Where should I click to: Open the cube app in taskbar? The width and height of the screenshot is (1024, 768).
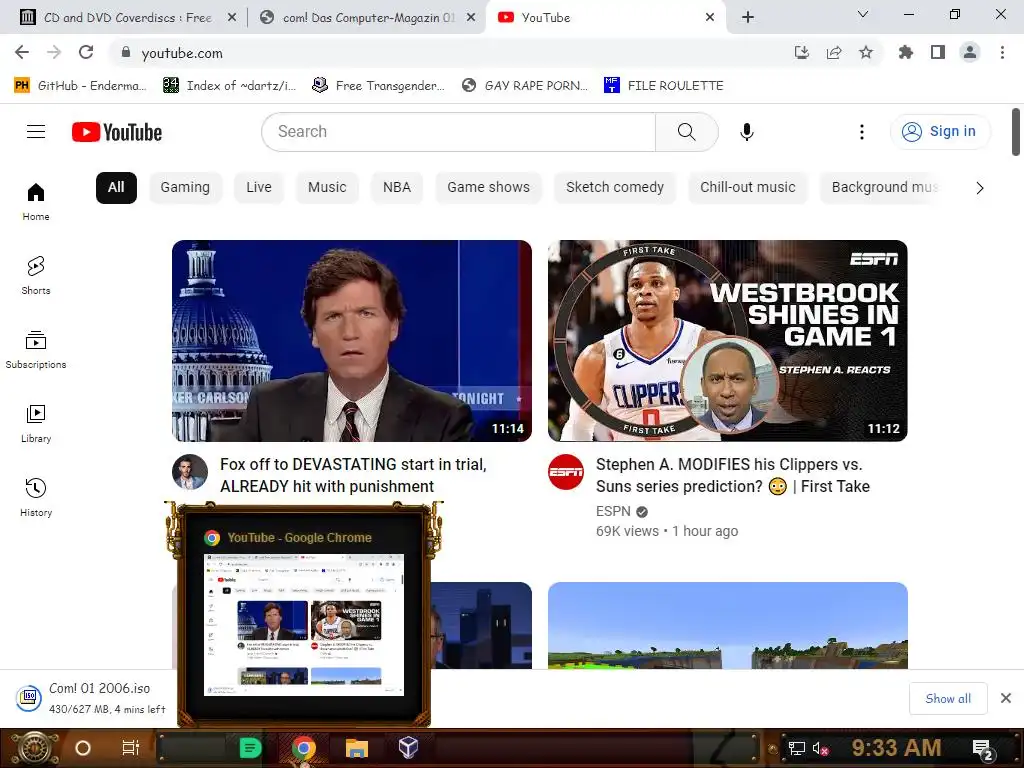(x=408, y=748)
